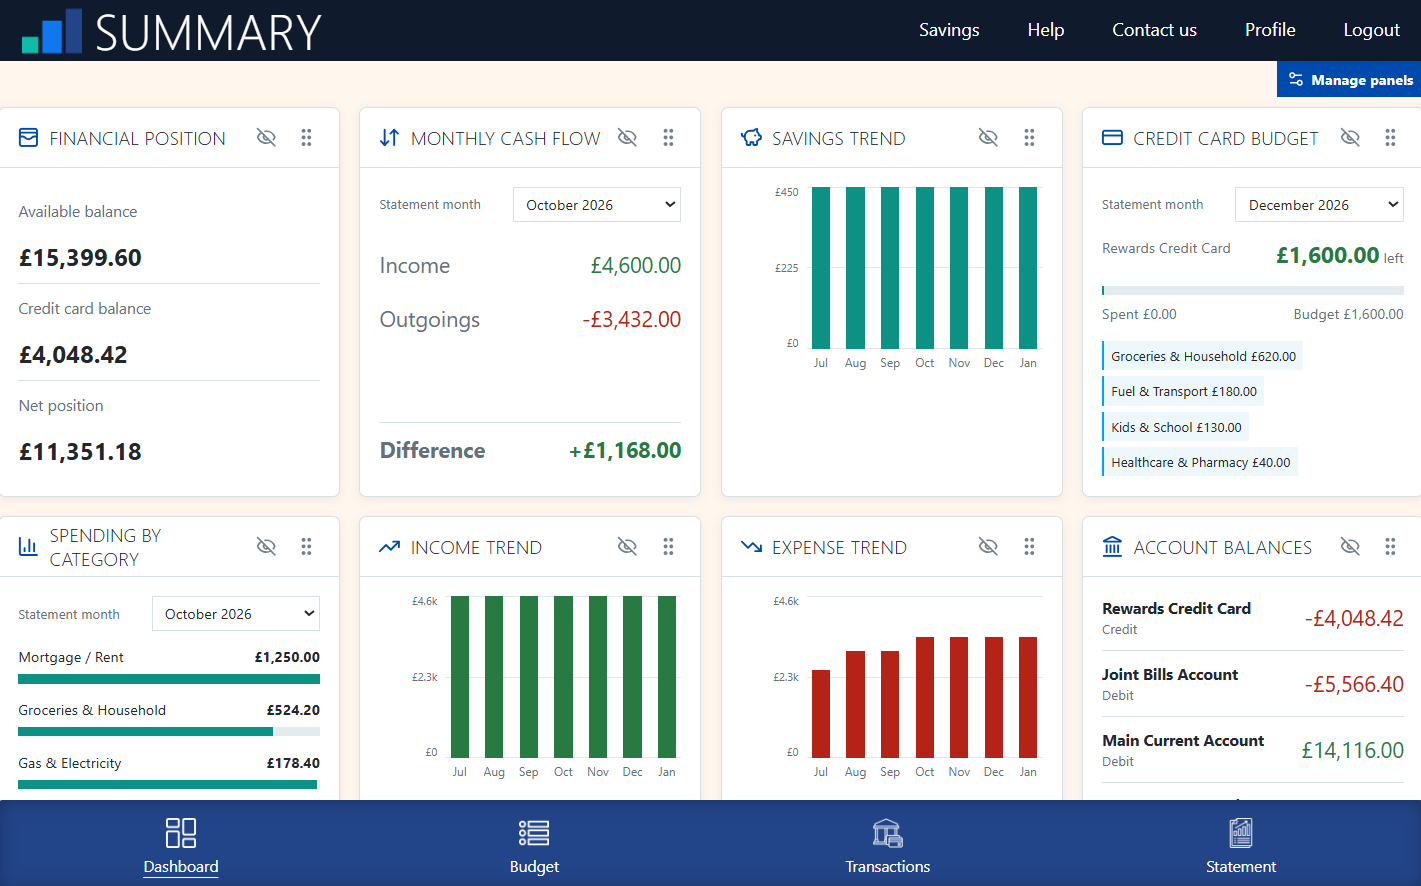The height and width of the screenshot is (886, 1421).
Task: Hide the Credit Card Budget panel
Action: click(x=1350, y=138)
